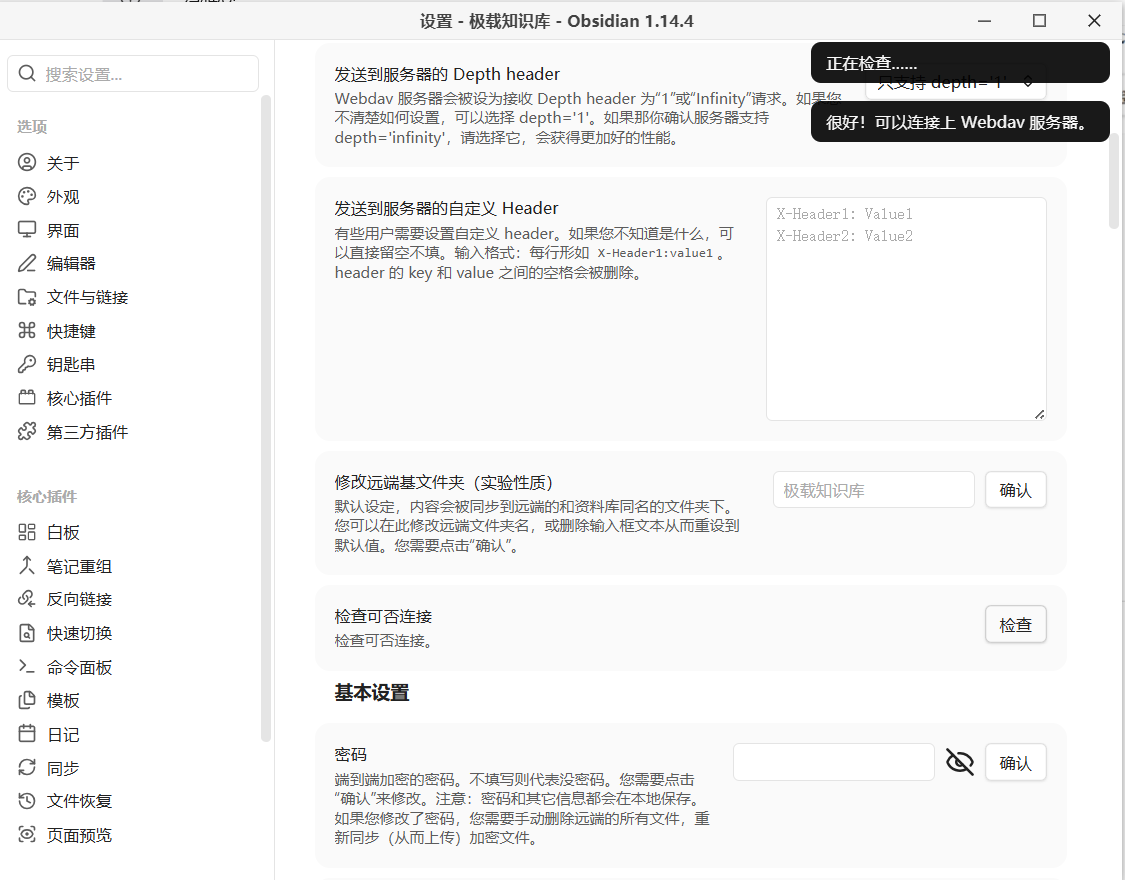The height and width of the screenshot is (880, 1125).
Task: Click the 快速切换 file-search icon
Action: coord(27,633)
